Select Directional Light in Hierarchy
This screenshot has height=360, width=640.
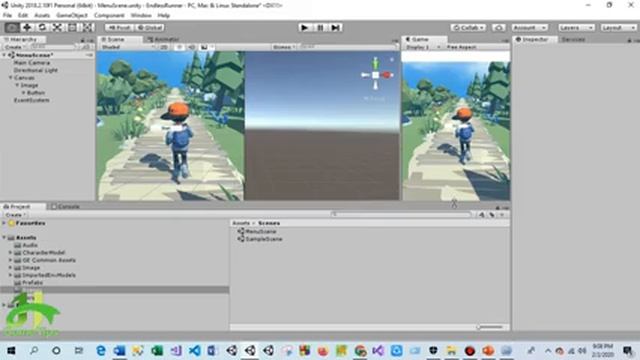point(36,70)
